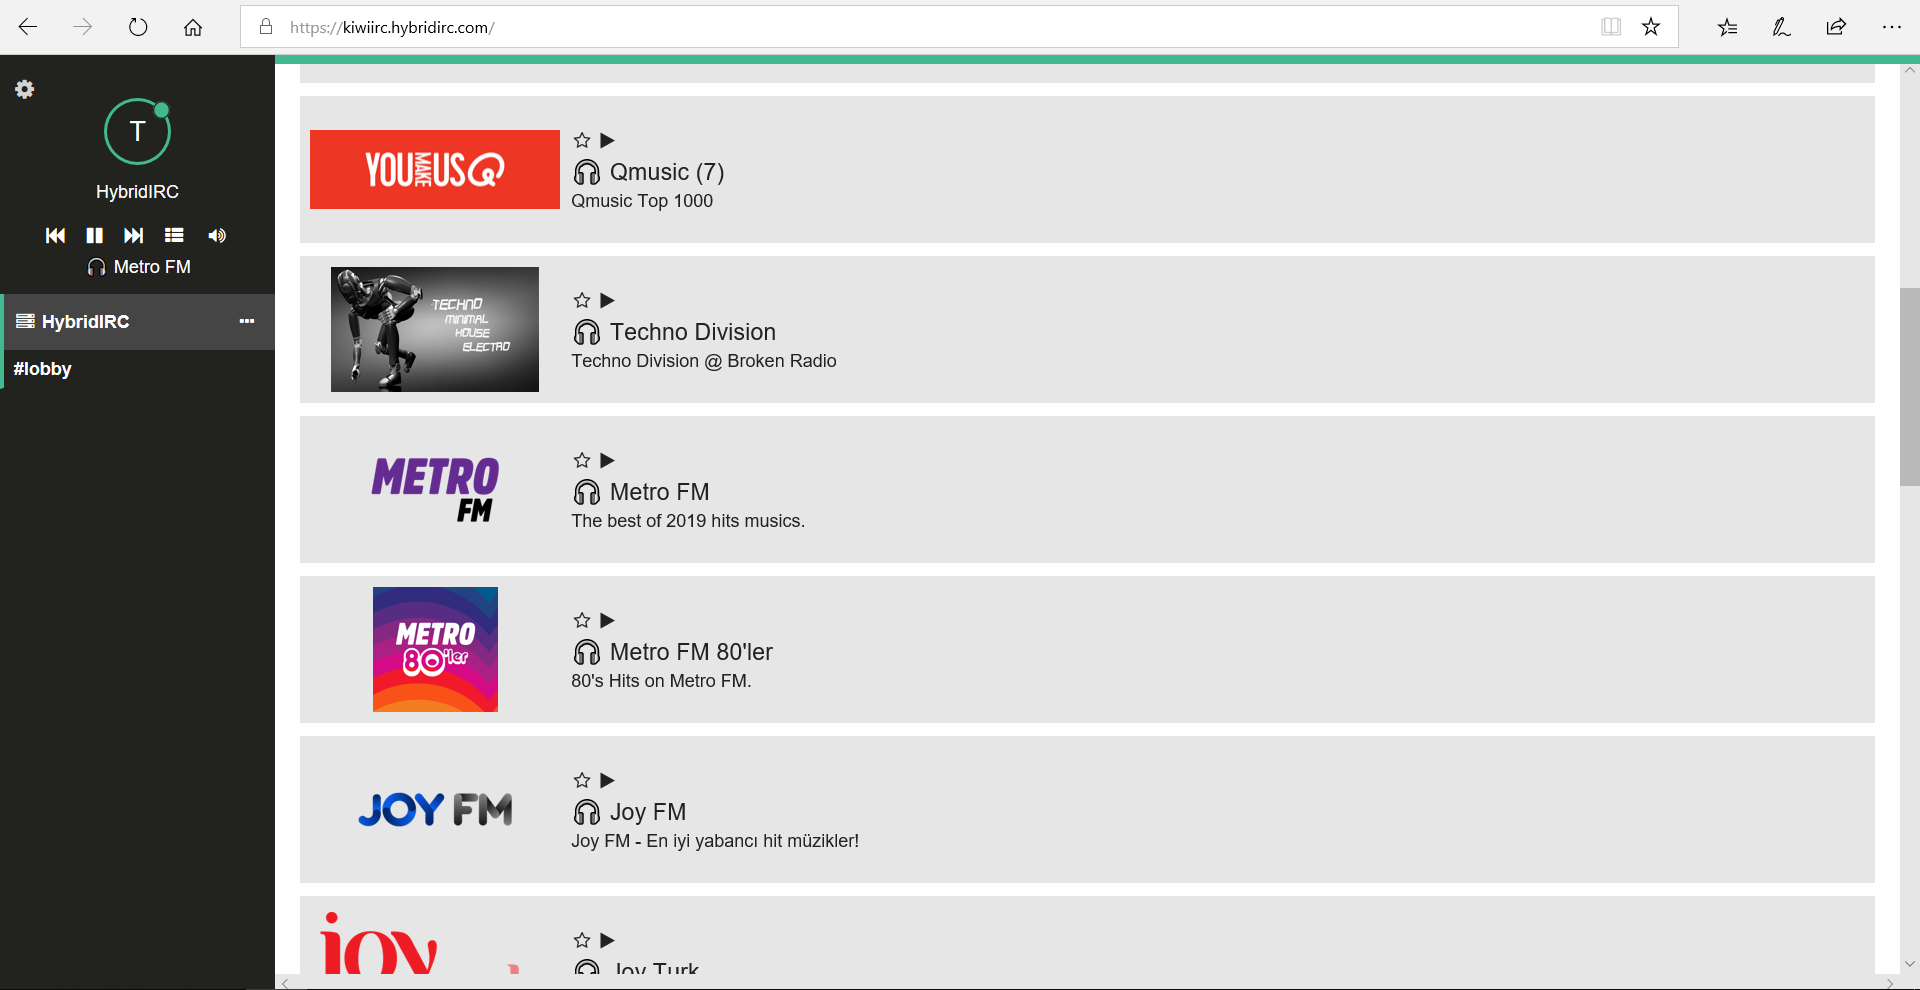Favorite the Techno Division station
This screenshot has height=990, width=1920.
pyautogui.click(x=582, y=300)
